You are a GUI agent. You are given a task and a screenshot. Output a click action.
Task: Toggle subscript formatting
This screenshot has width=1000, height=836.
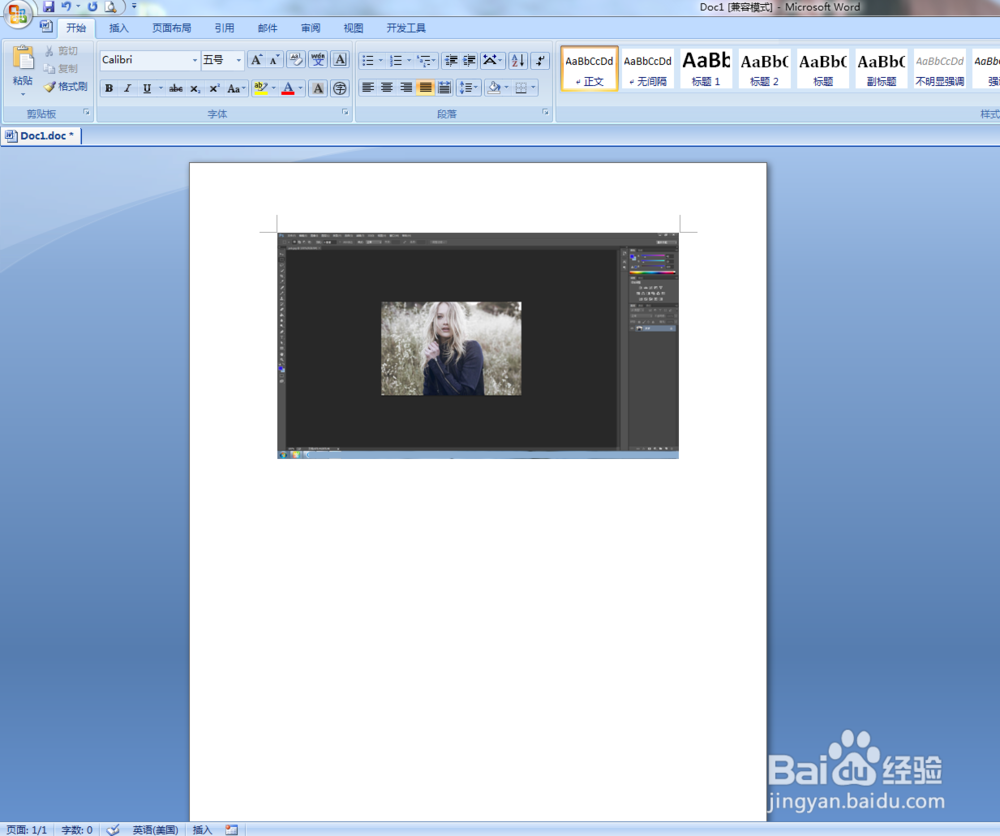pos(195,88)
